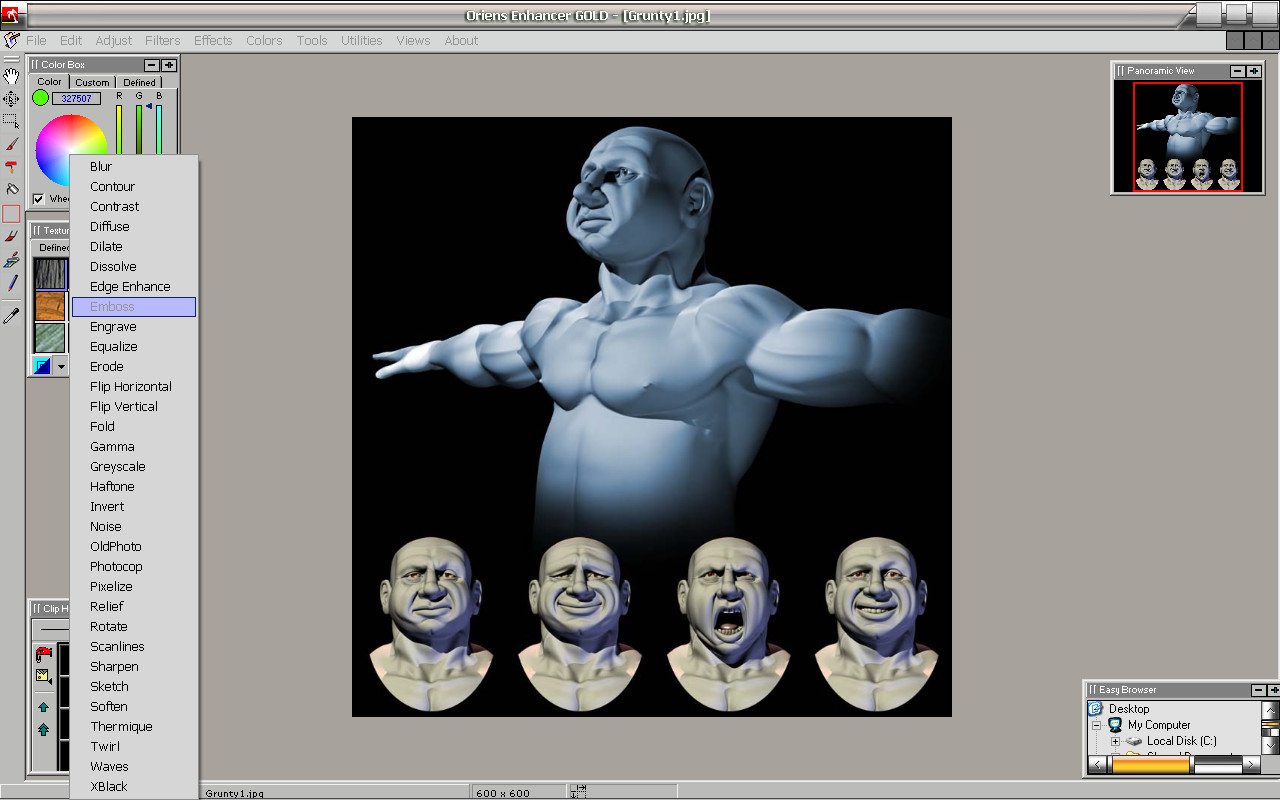The height and width of the screenshot is (800, 1280).
Task: Choose the dotted rectangle Selection tool
Action: coord(11,121)
